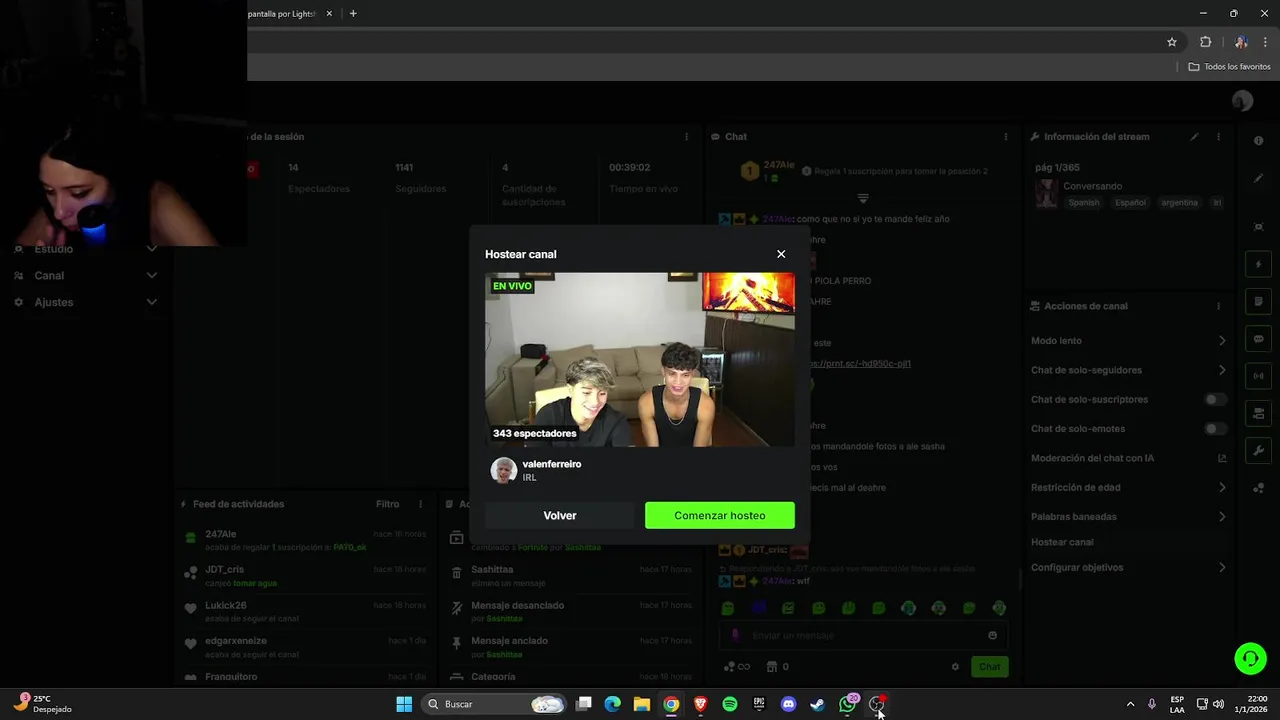Click the wrench sidebar icon

point(1258,451)
